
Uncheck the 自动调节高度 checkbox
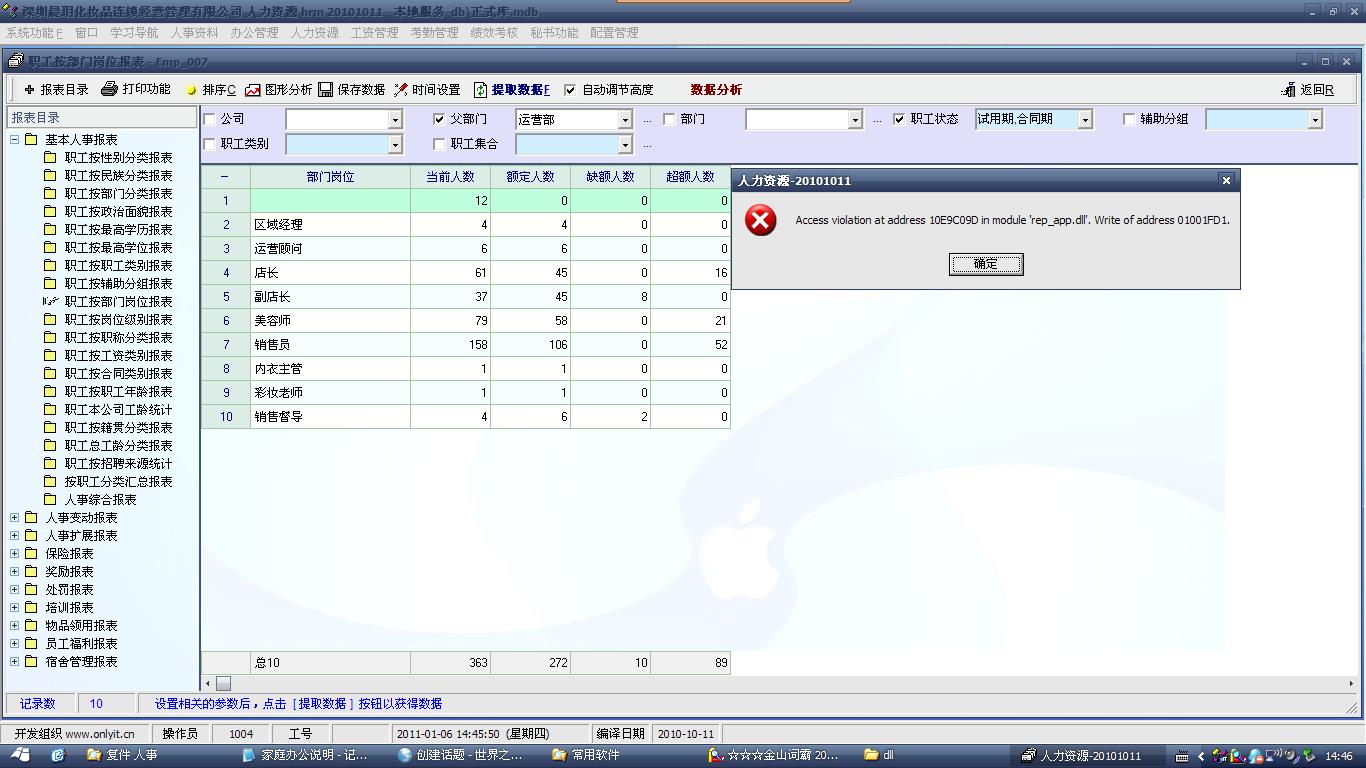click(x=570, y=90)
